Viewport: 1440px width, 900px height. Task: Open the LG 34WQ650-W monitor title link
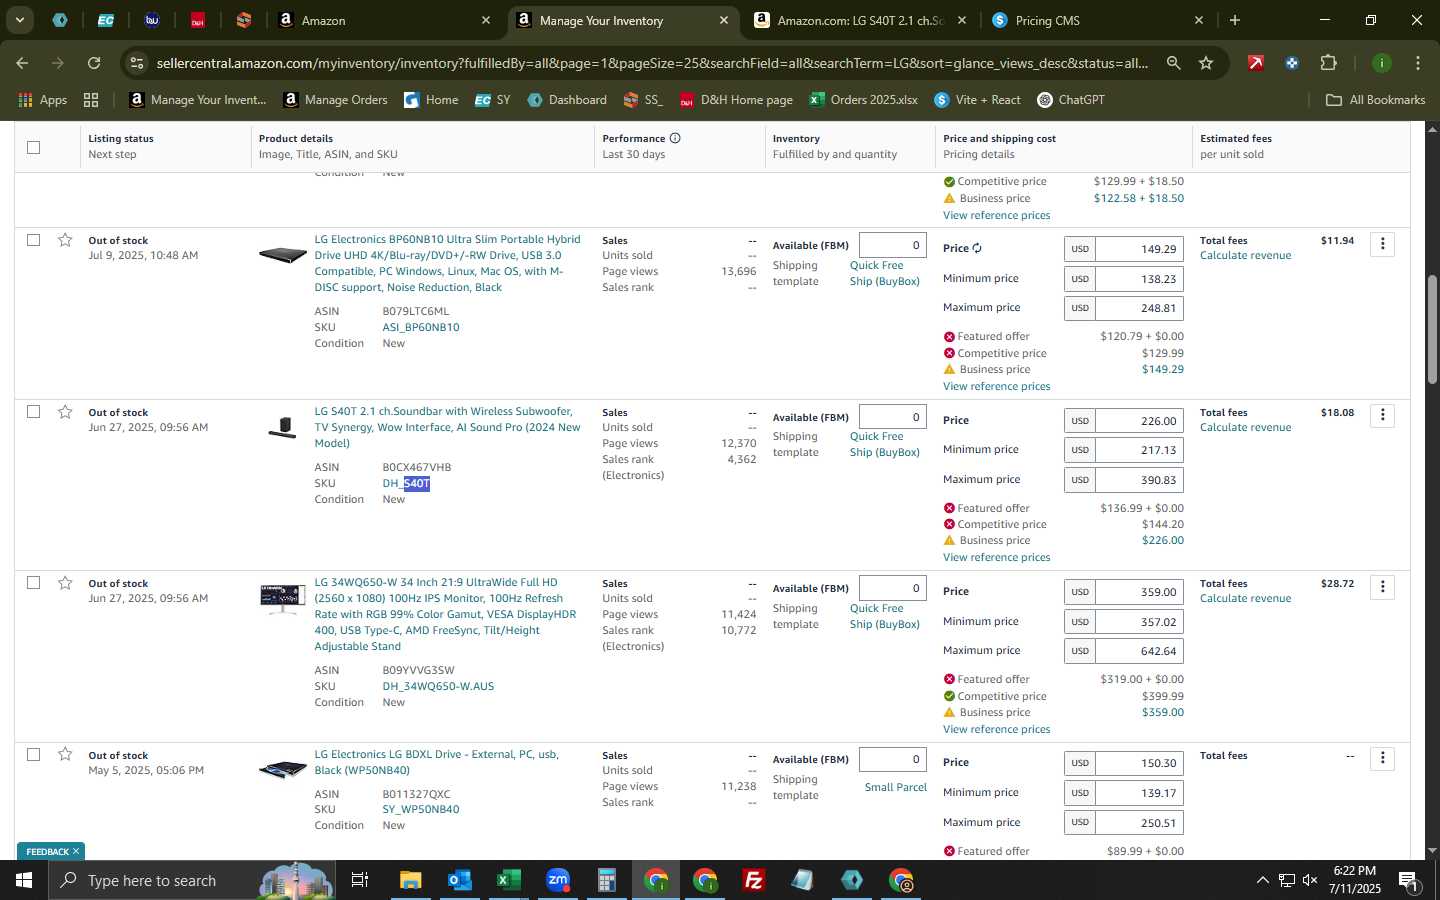[445, 614]
